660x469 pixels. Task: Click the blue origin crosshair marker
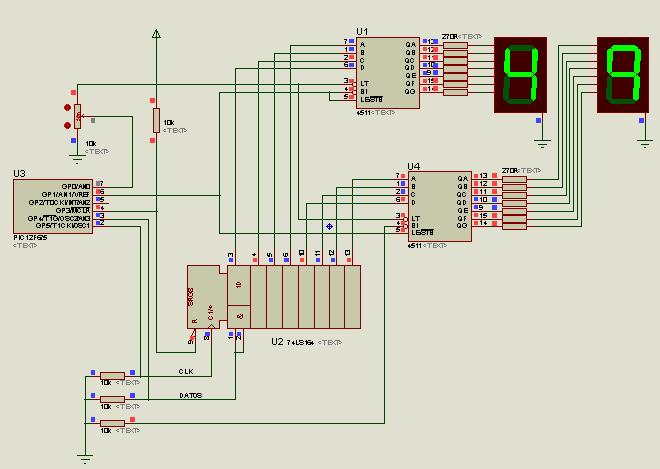click(x=330, y=227)
